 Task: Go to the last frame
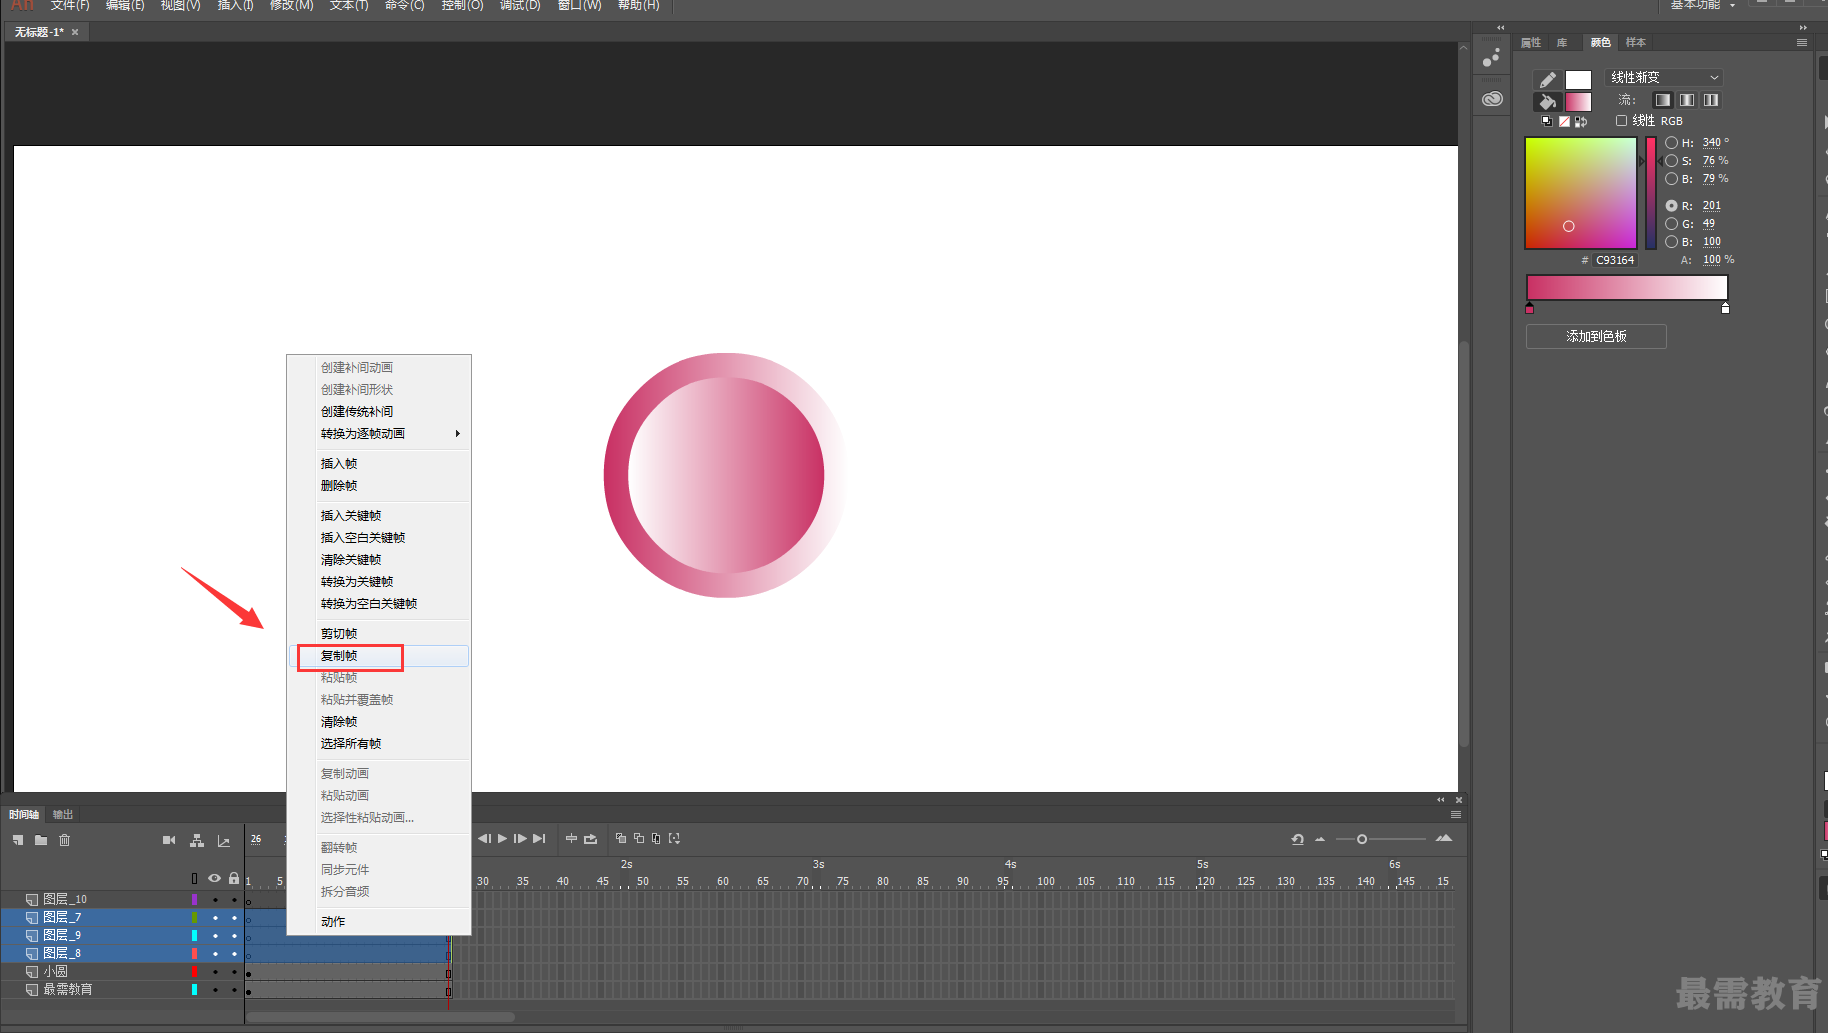click(x=539, y=839)
